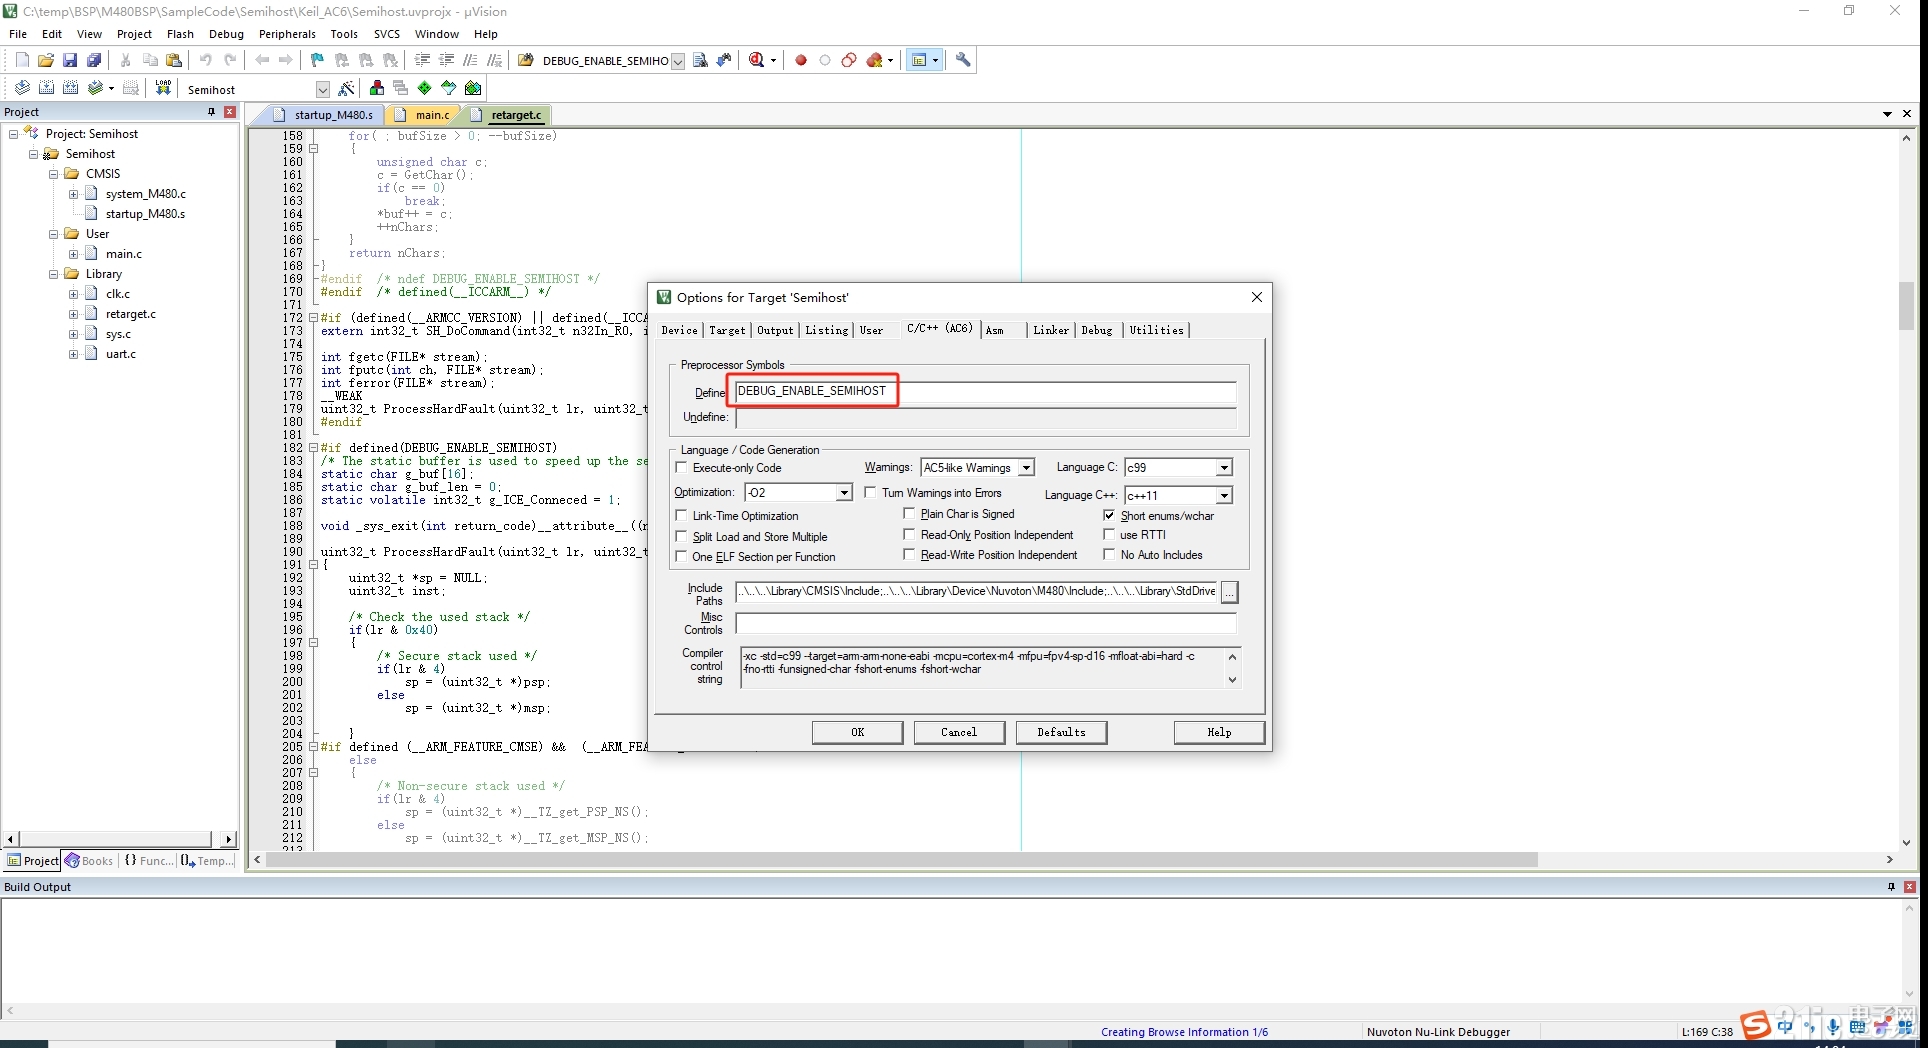Image resolution: width=1928 pixels, height=1048 pixels.
Task: Open Manage Run-Time Environment green diamond
Action: pos(425,88)
